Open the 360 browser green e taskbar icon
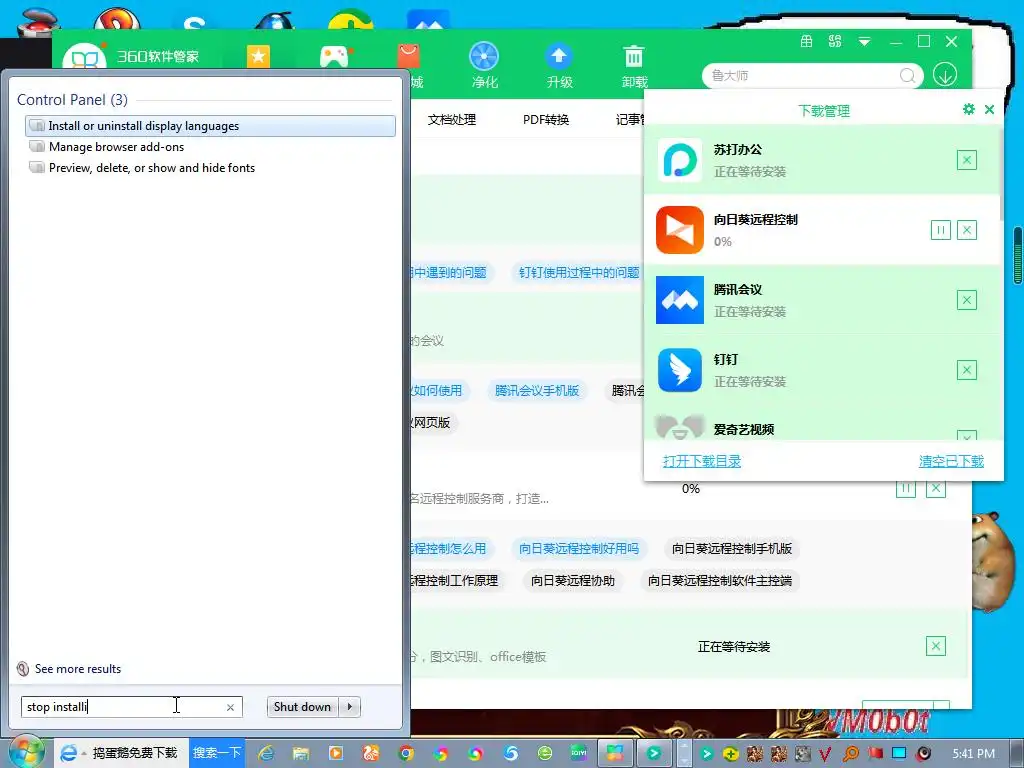This screenshot has width=1024, height=768. click(x=545, y=753)
